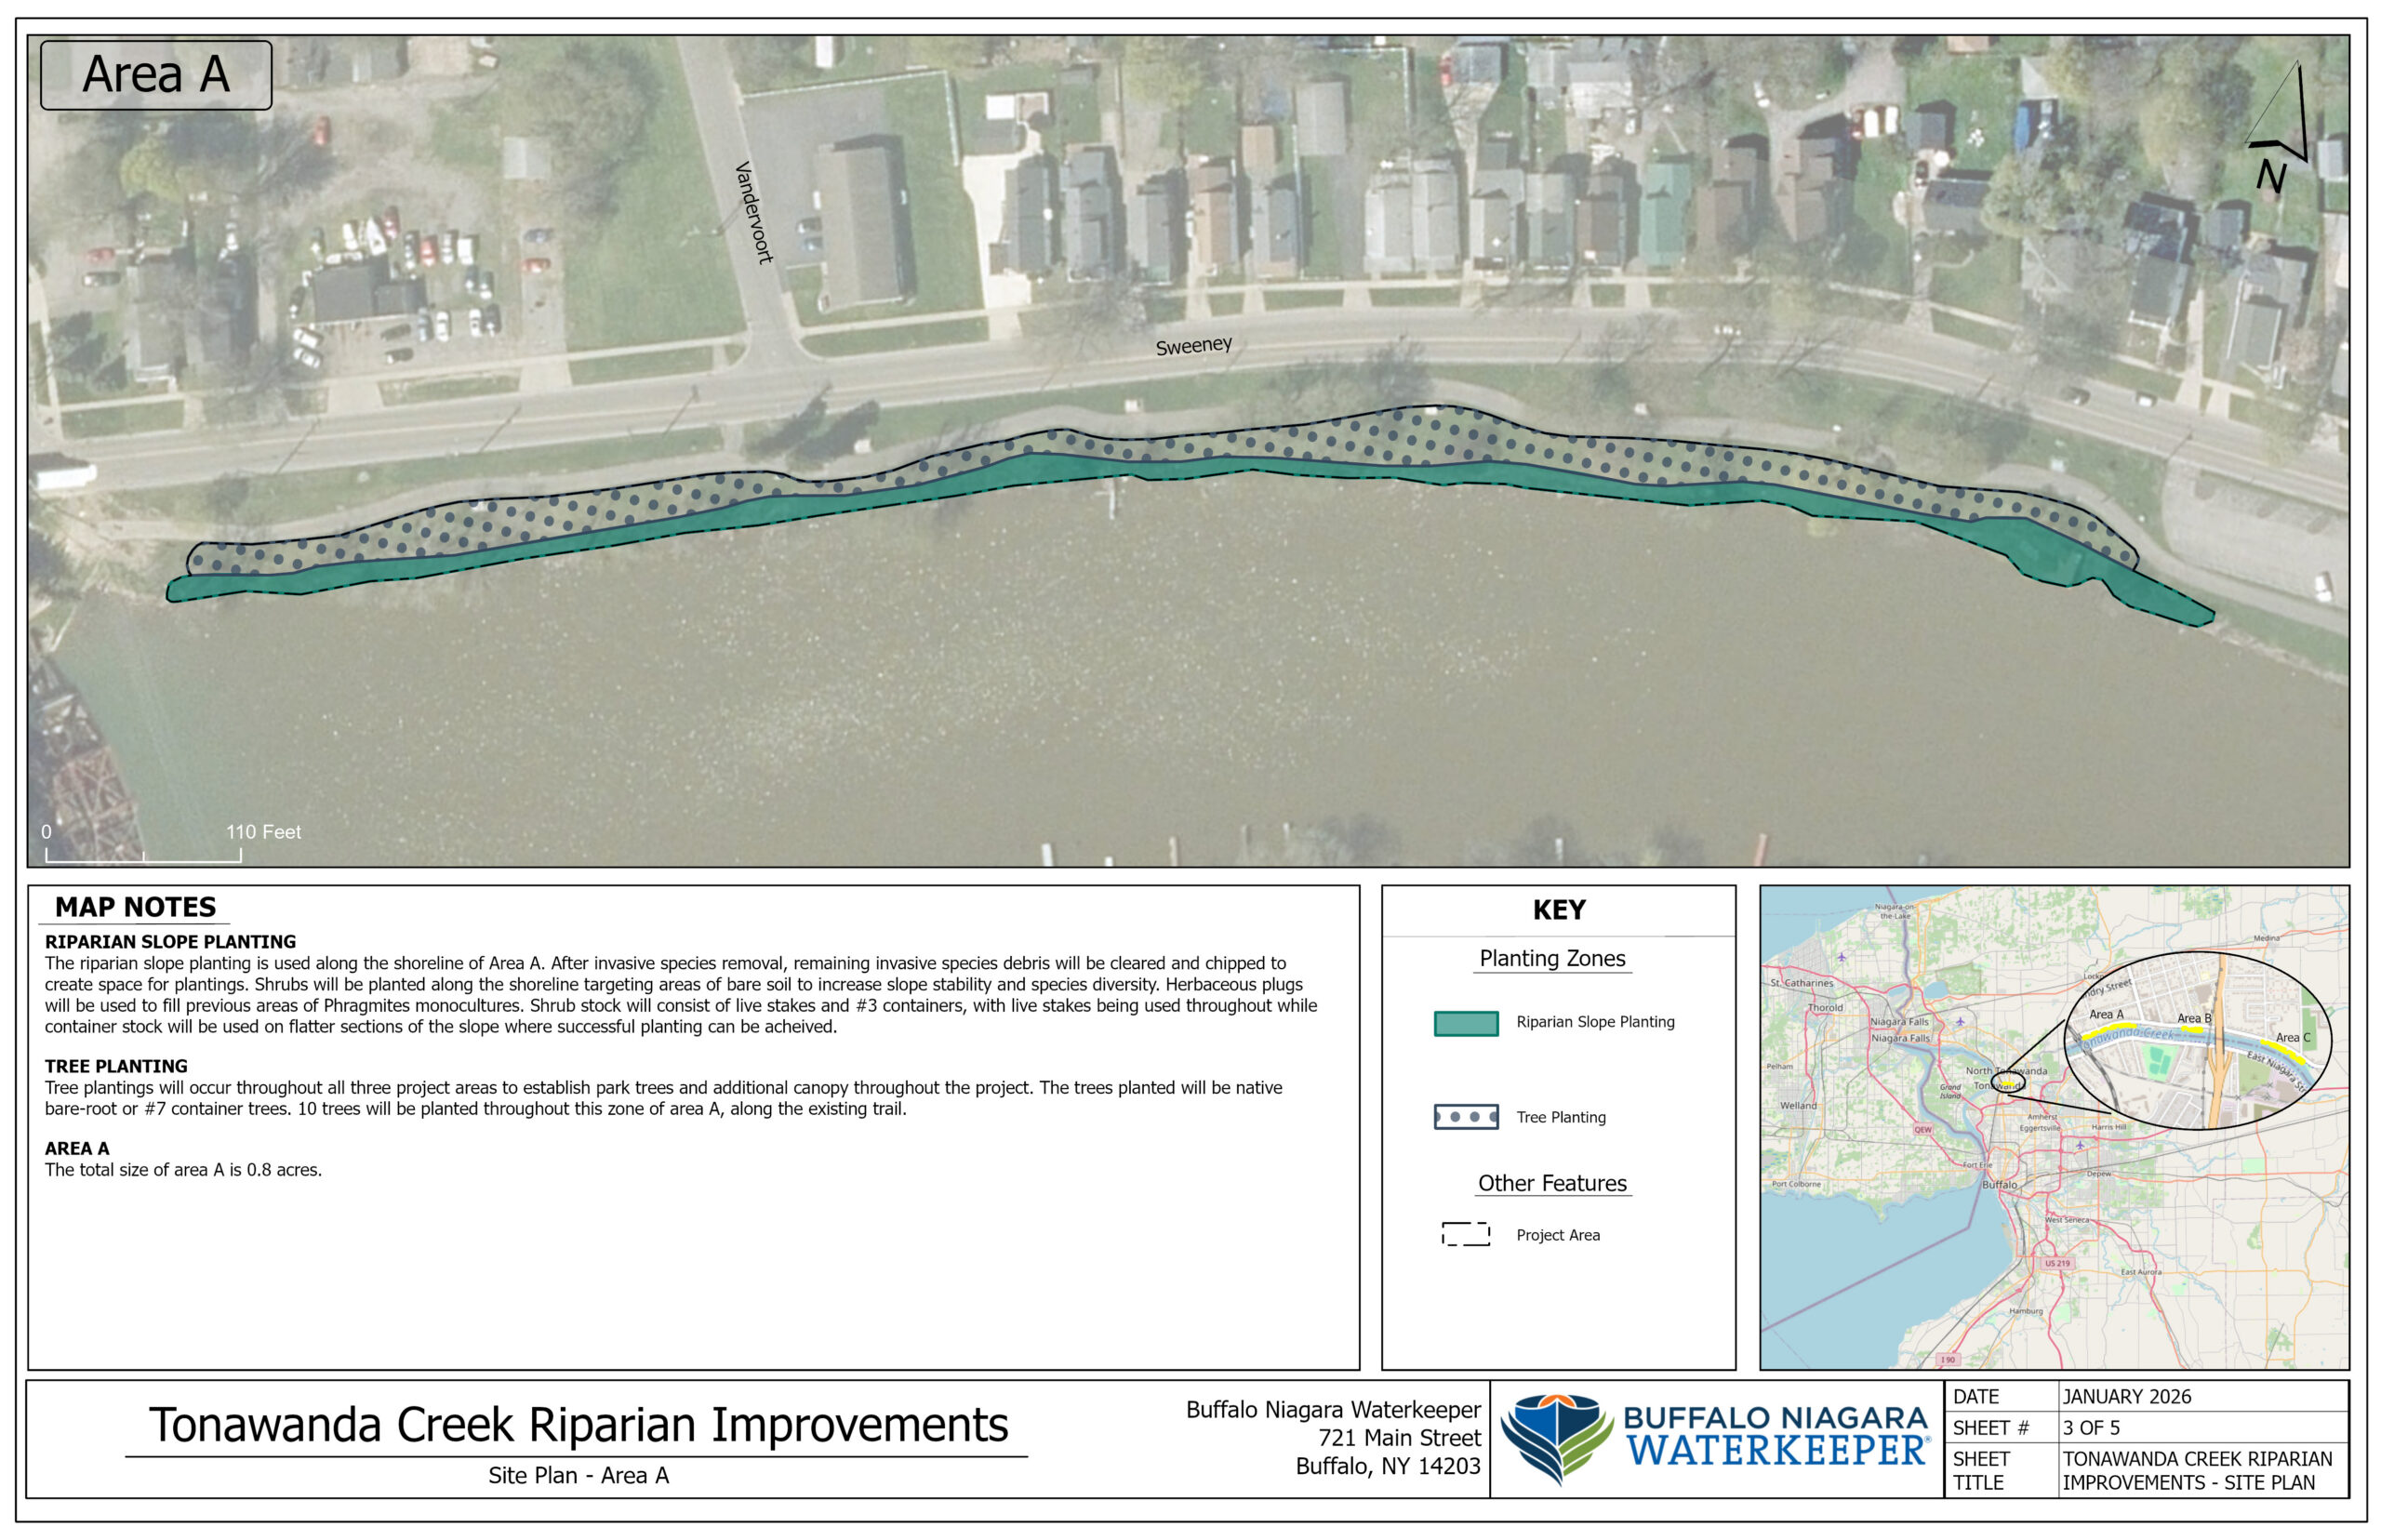2381x1540 pixels.
Task: Click the Other Features subheading
Action: (1552, 1183)
